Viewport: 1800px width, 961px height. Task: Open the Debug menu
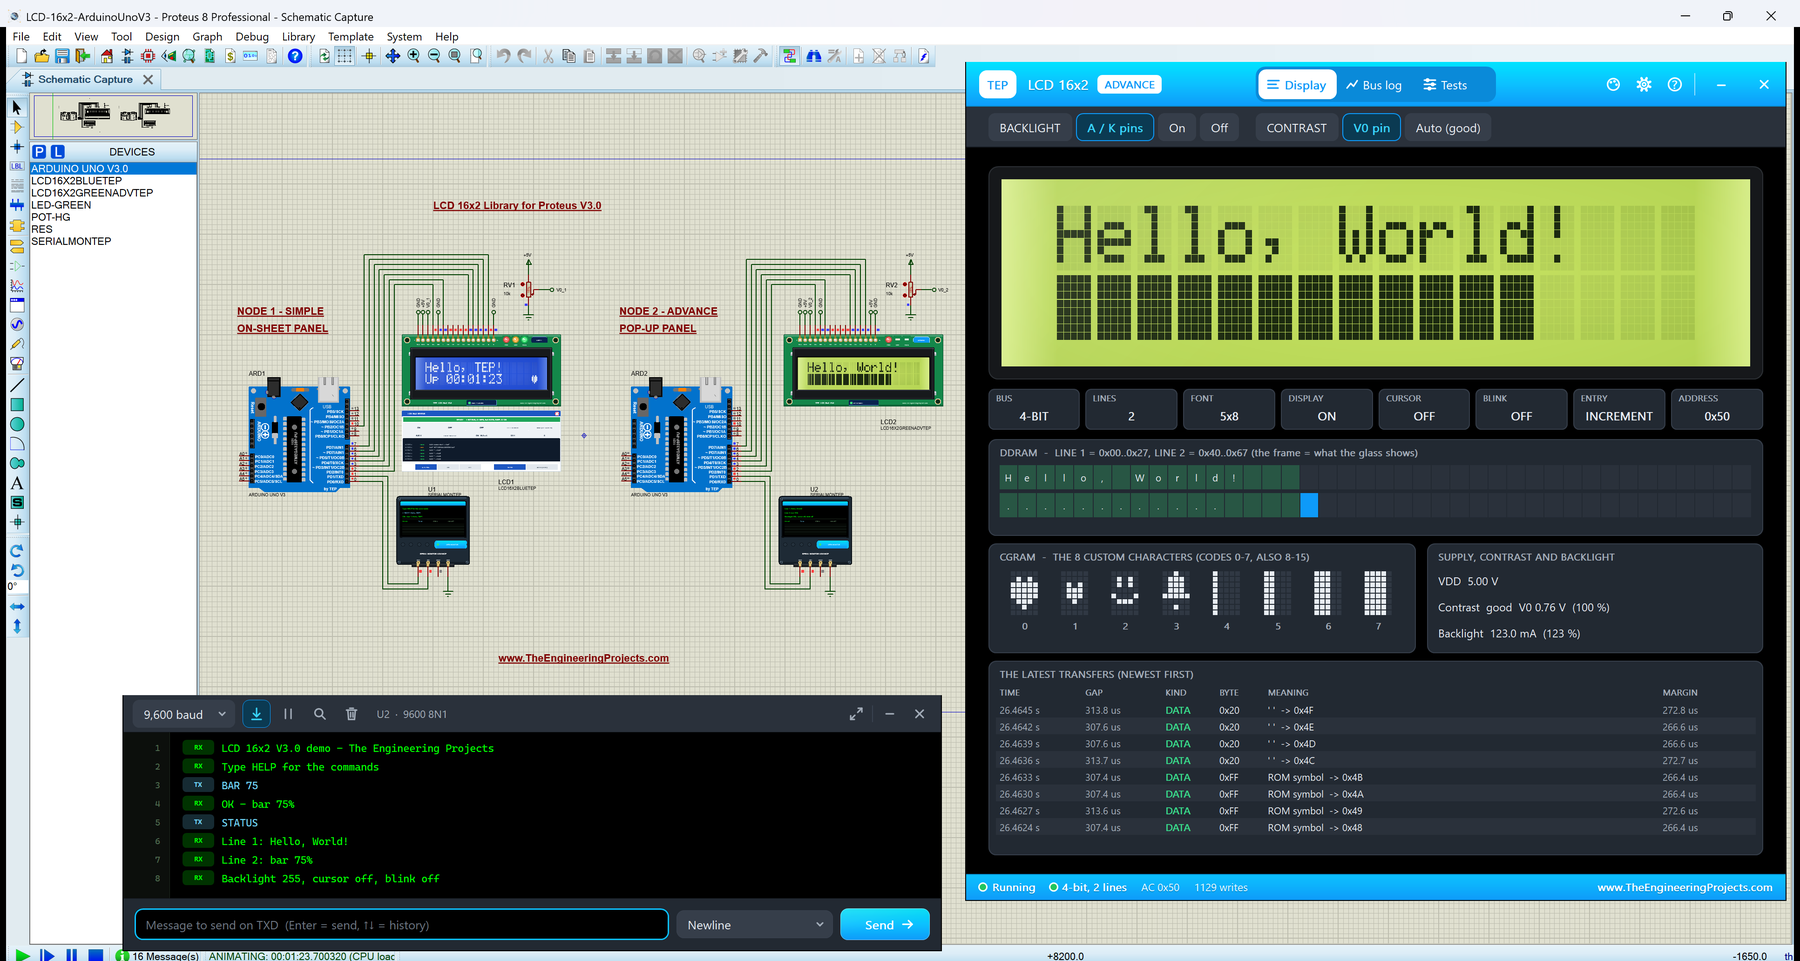[x=252, y=37]
